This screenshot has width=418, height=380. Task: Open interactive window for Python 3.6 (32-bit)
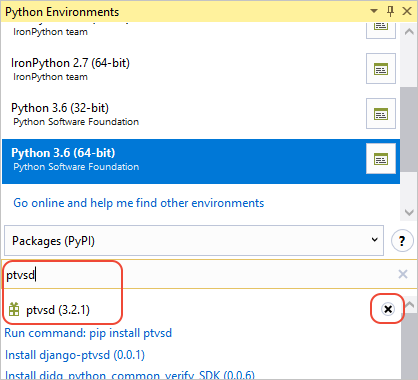coord(381,113)
